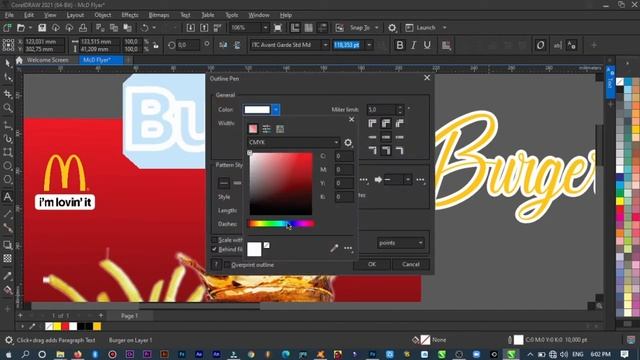Click the Import icon in standard toolbar
The width and height of the screenshot is (640, 360).
(191, 28)
